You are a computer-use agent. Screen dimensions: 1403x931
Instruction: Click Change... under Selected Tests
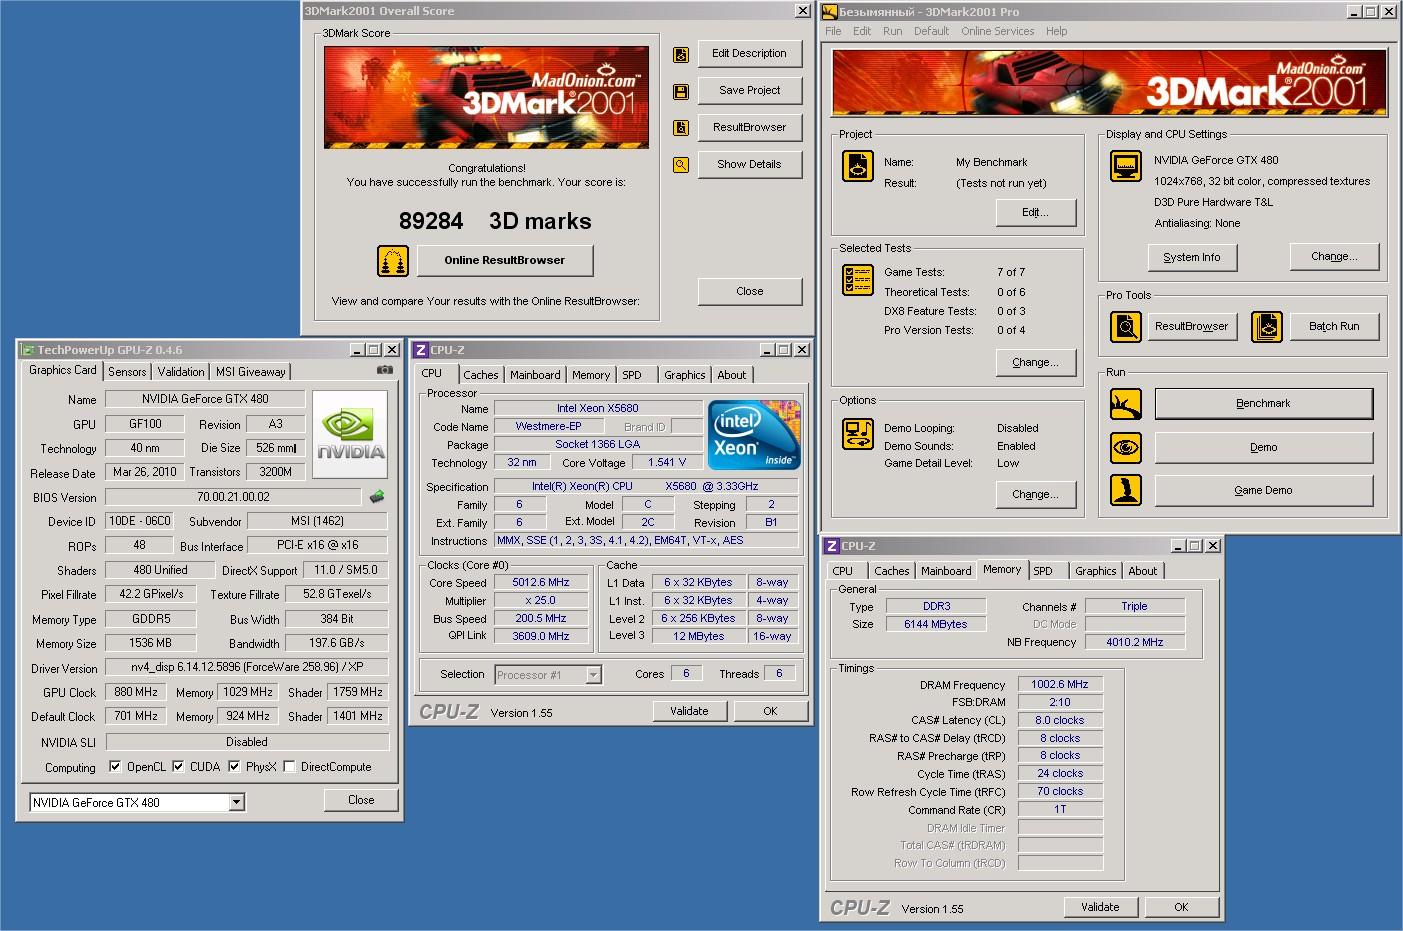point(1036,362)
